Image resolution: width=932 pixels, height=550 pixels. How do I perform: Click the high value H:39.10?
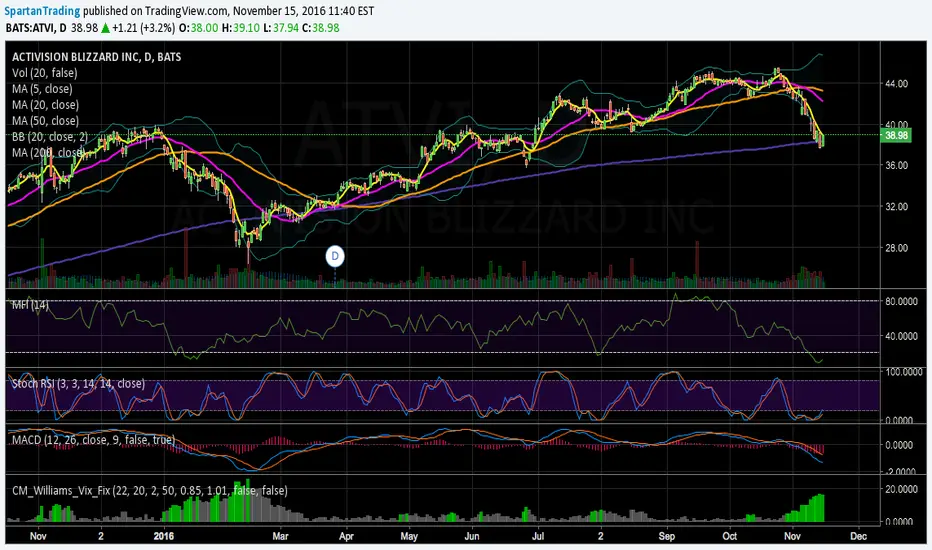point(241,28)
